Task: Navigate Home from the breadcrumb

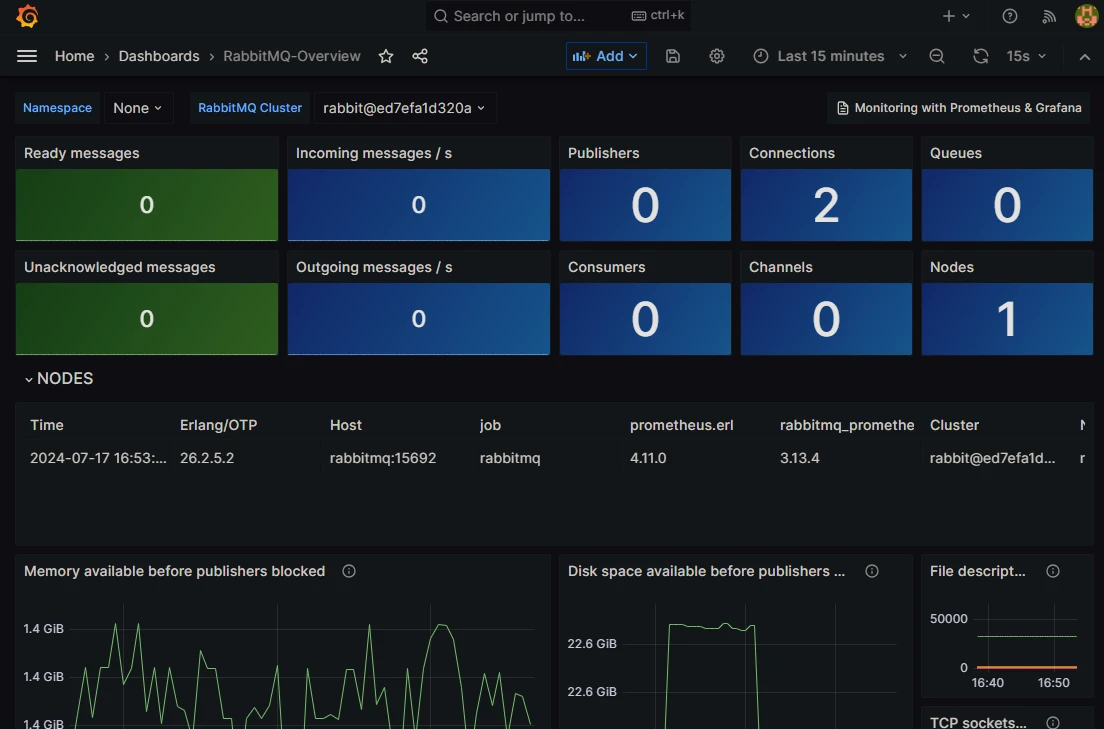Action: click(x=74, y=56)
